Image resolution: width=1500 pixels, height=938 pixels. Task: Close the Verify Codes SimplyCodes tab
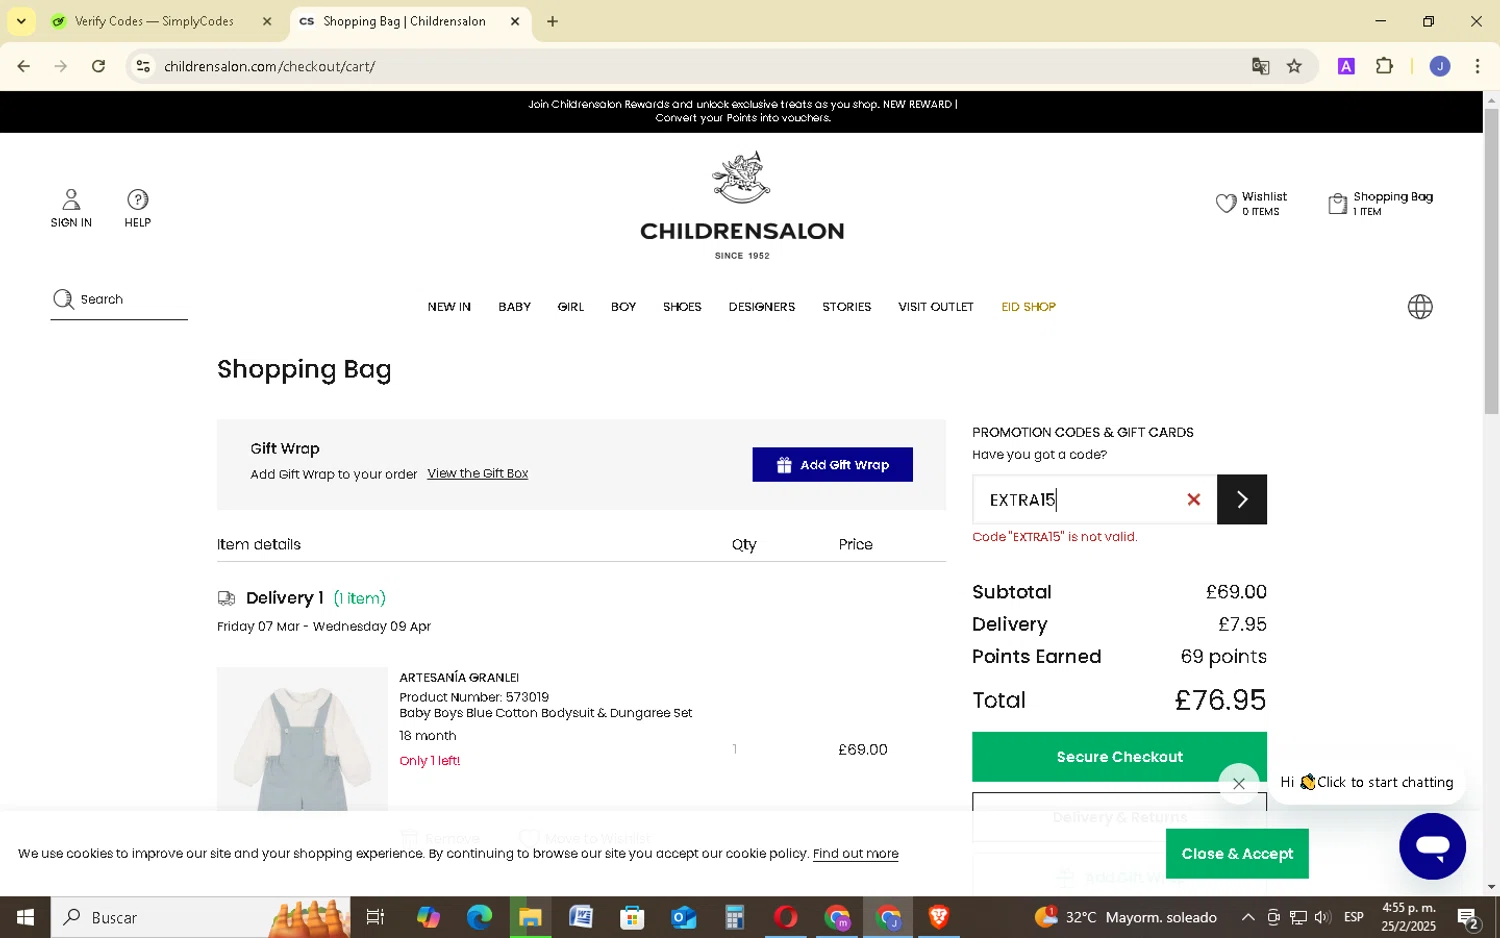click(x=267, y=21)
